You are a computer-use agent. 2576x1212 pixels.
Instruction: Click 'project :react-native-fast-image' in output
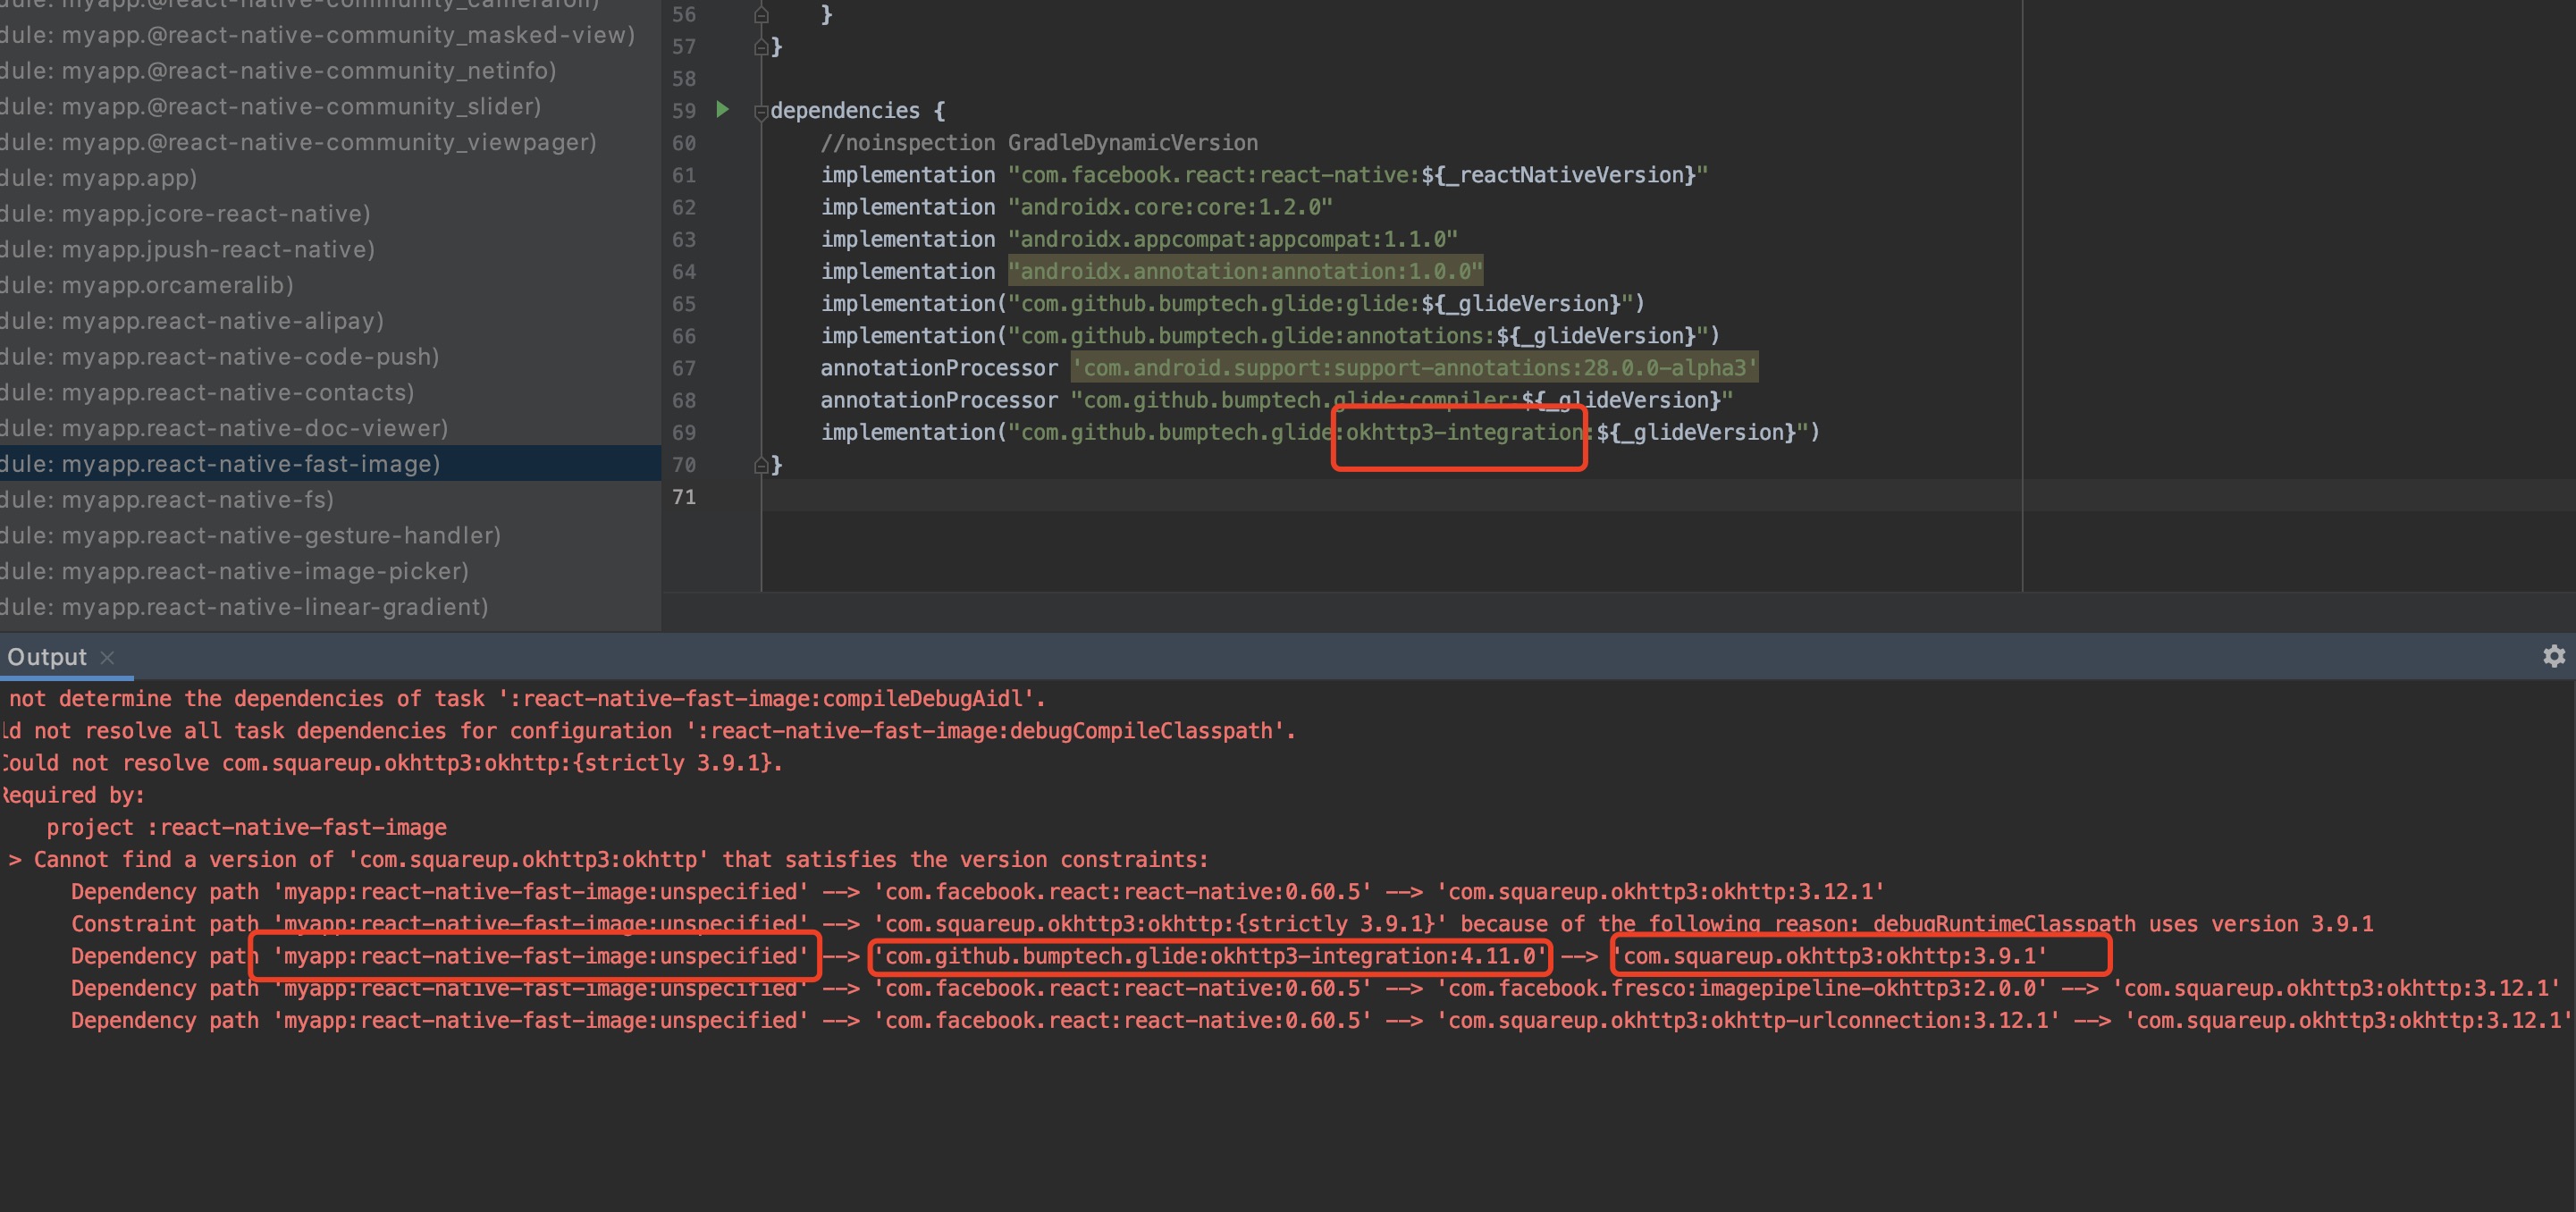[x=246, y=828]
